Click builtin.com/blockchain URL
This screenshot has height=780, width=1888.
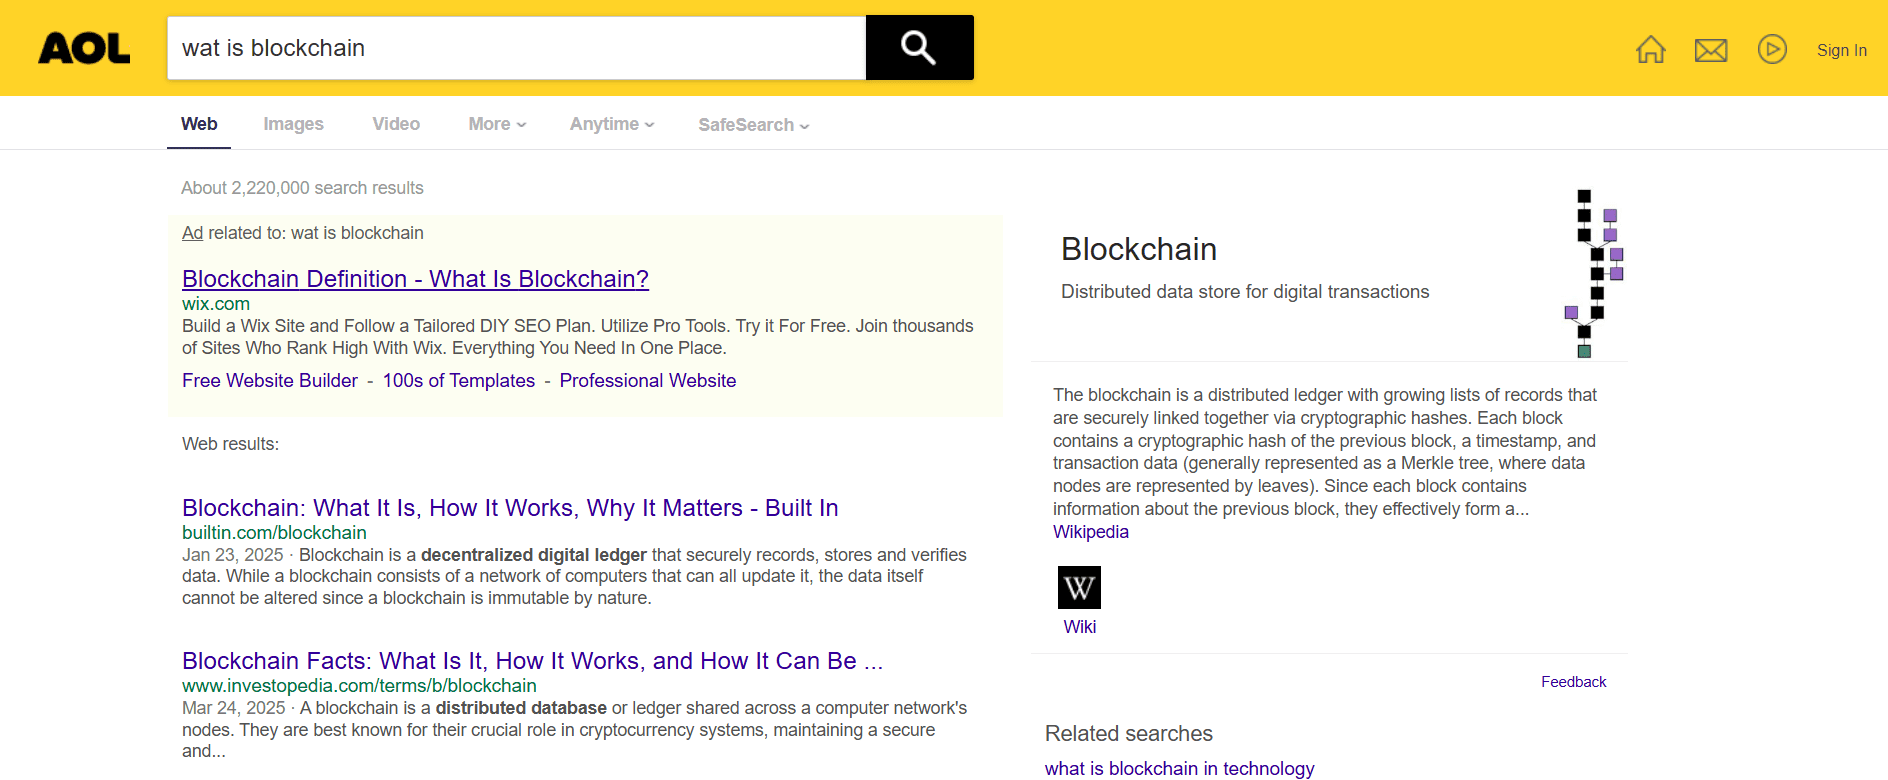coord(274,533)
